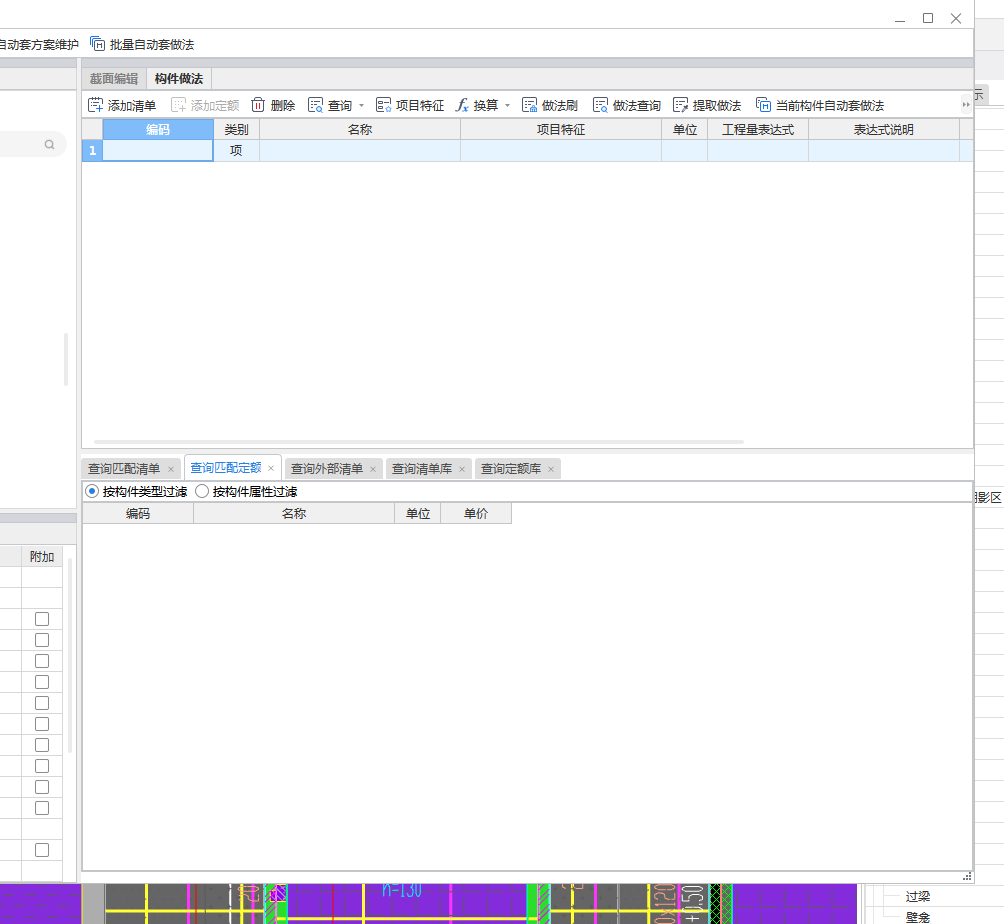Click the 编码 column header in lower table
1004x924 pixels.
pos(138,514)
